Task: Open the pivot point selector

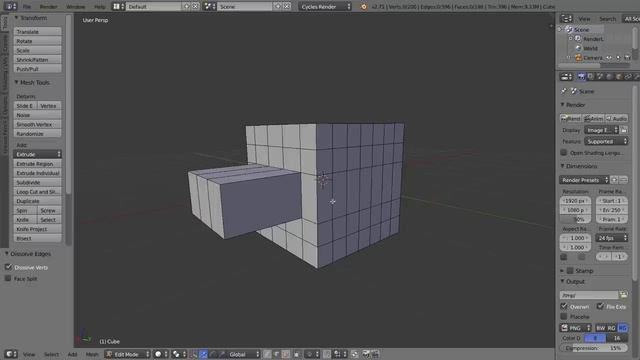Action: click(x=180, y=354)
